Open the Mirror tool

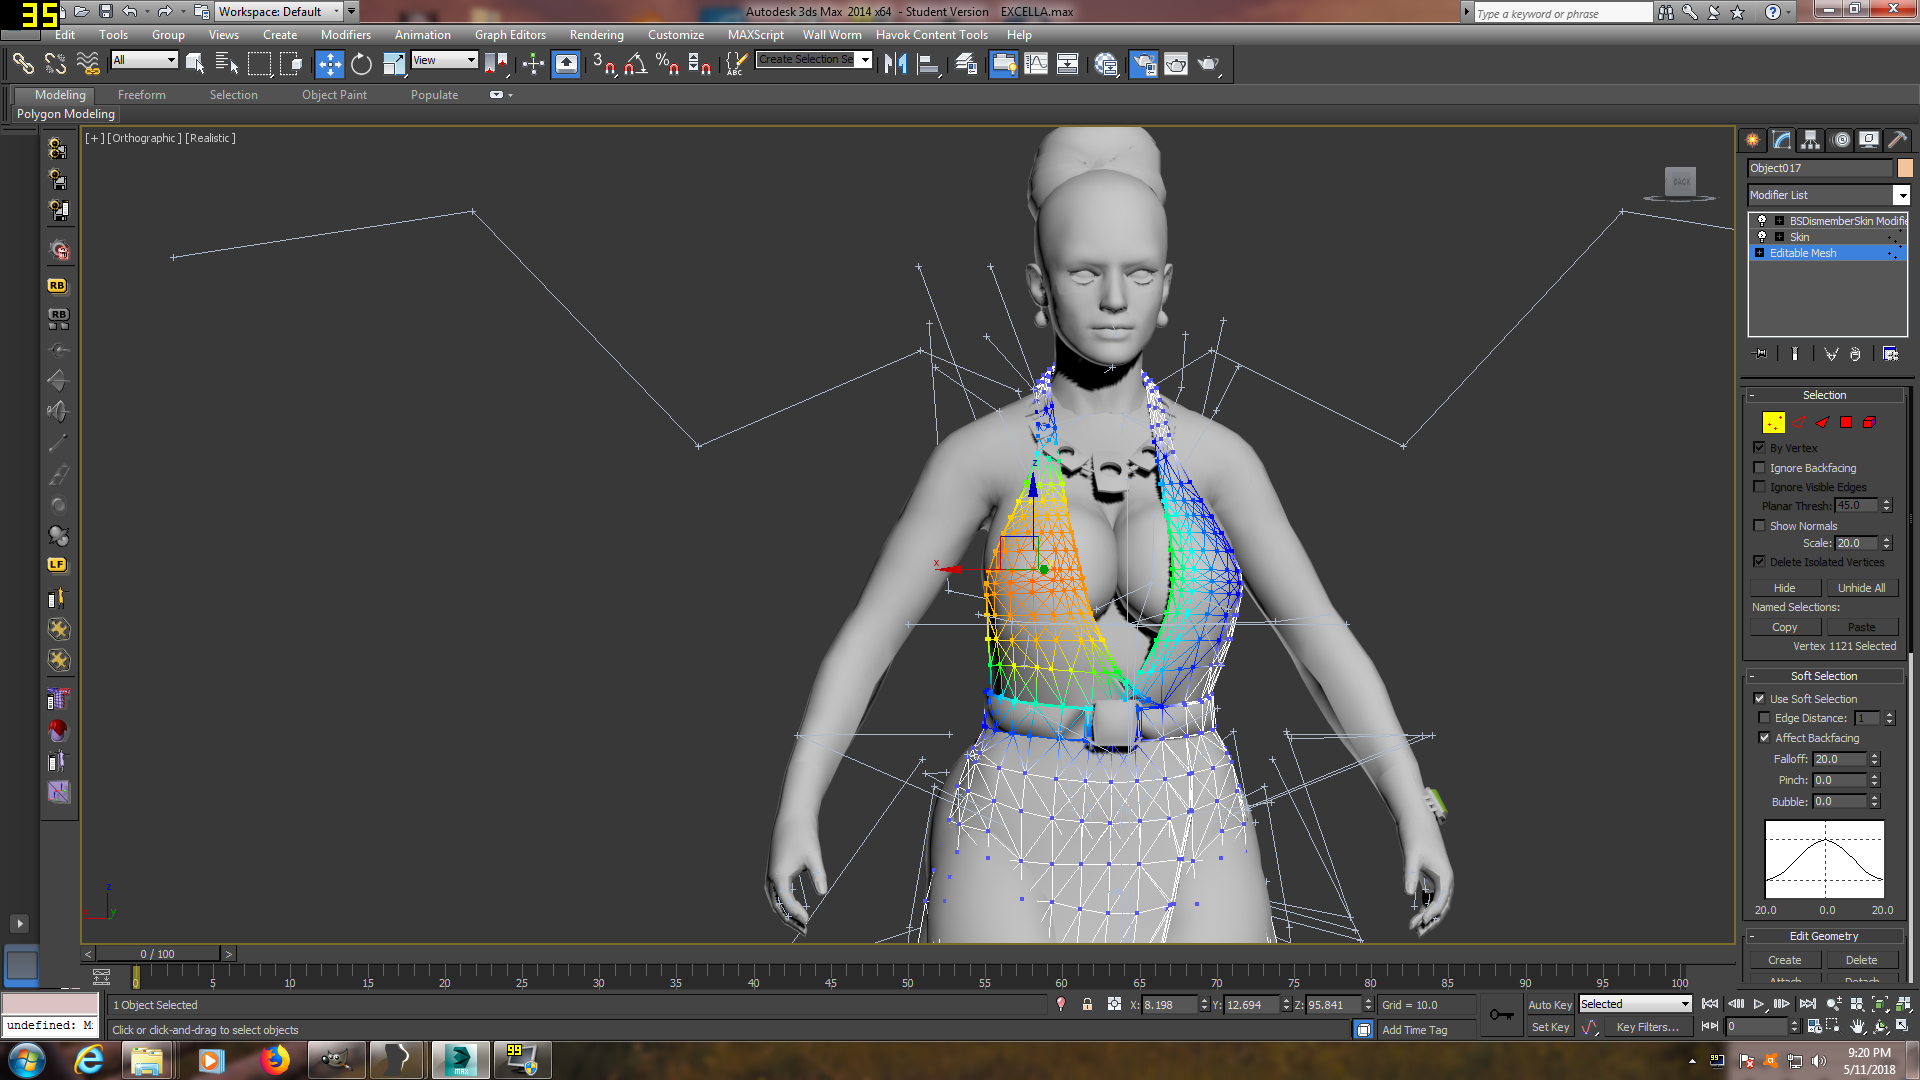click(895, 64)
